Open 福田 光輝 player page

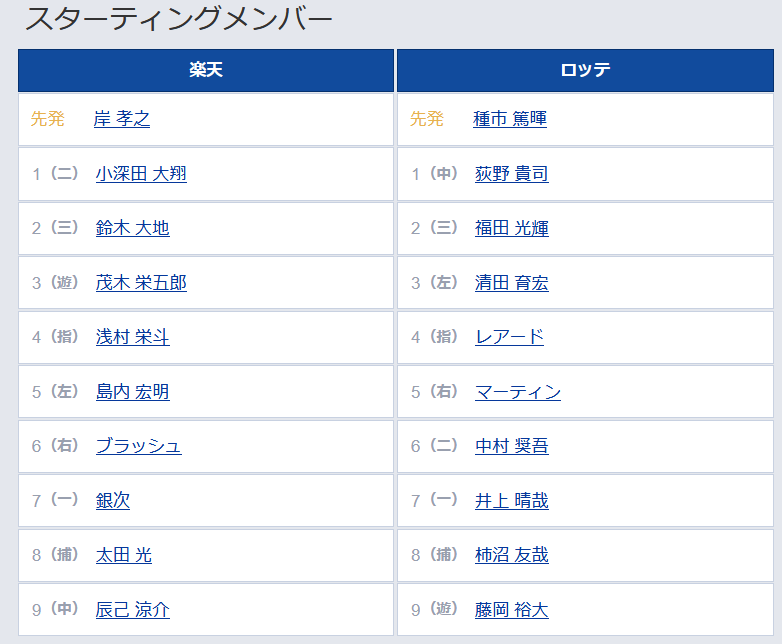(x=511, y=228)
